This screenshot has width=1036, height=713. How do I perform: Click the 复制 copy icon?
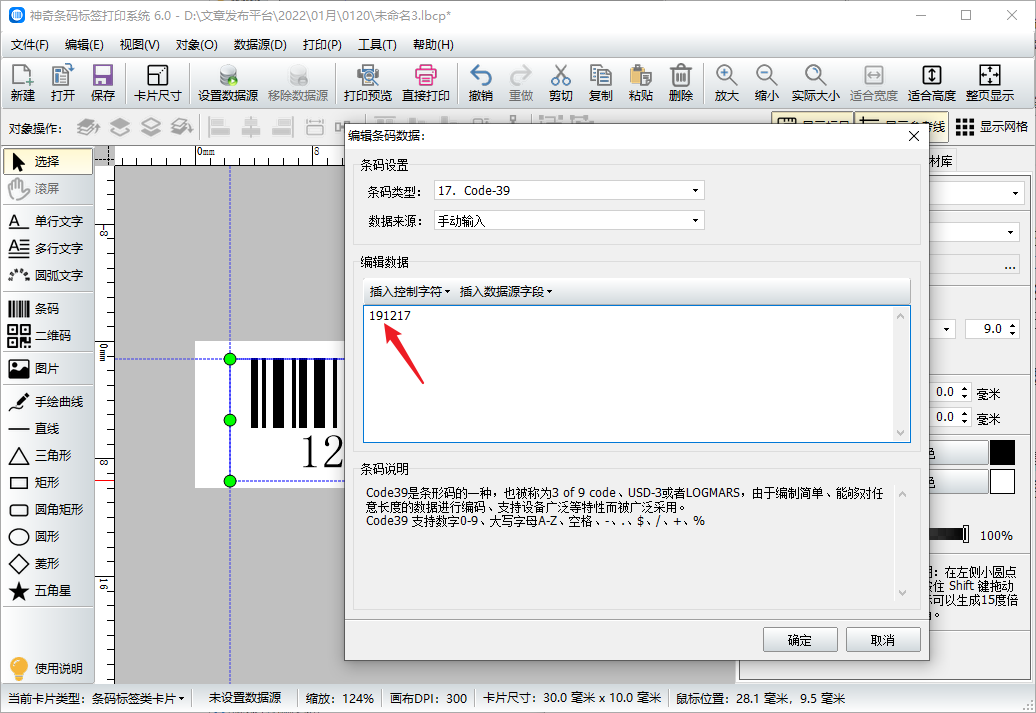pos(601,83)
